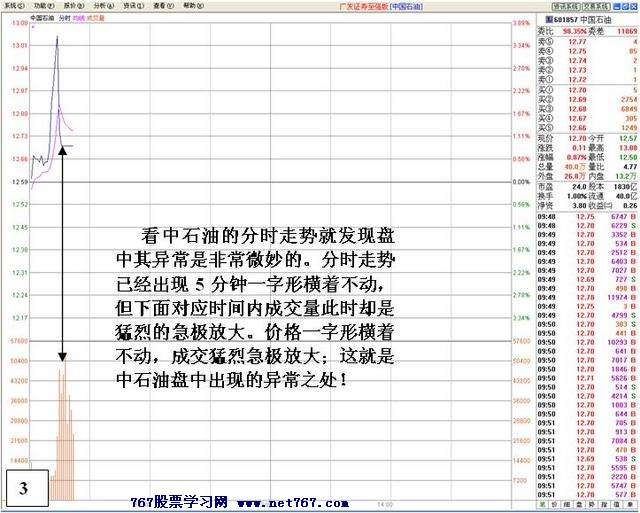Click the 内盘 value 13.2万
This screenshot has height=513, width=640.
click(x=627, y=176)
